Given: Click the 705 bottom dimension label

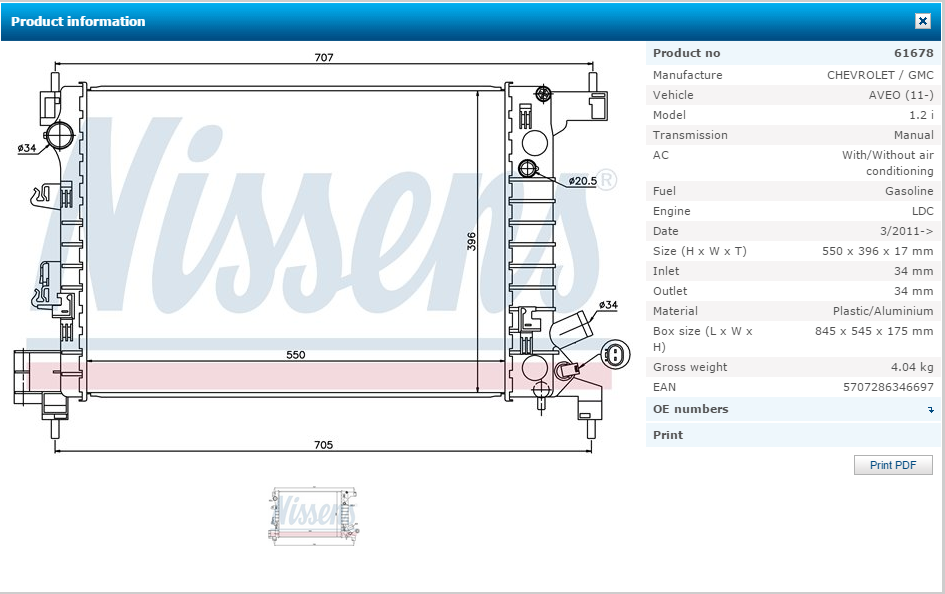Looking at the screenshot, I should click(323, 445).
